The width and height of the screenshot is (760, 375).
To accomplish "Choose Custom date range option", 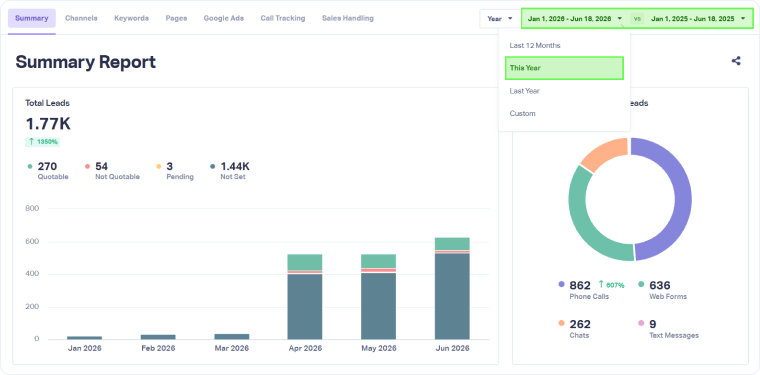I will coord(522,113).
